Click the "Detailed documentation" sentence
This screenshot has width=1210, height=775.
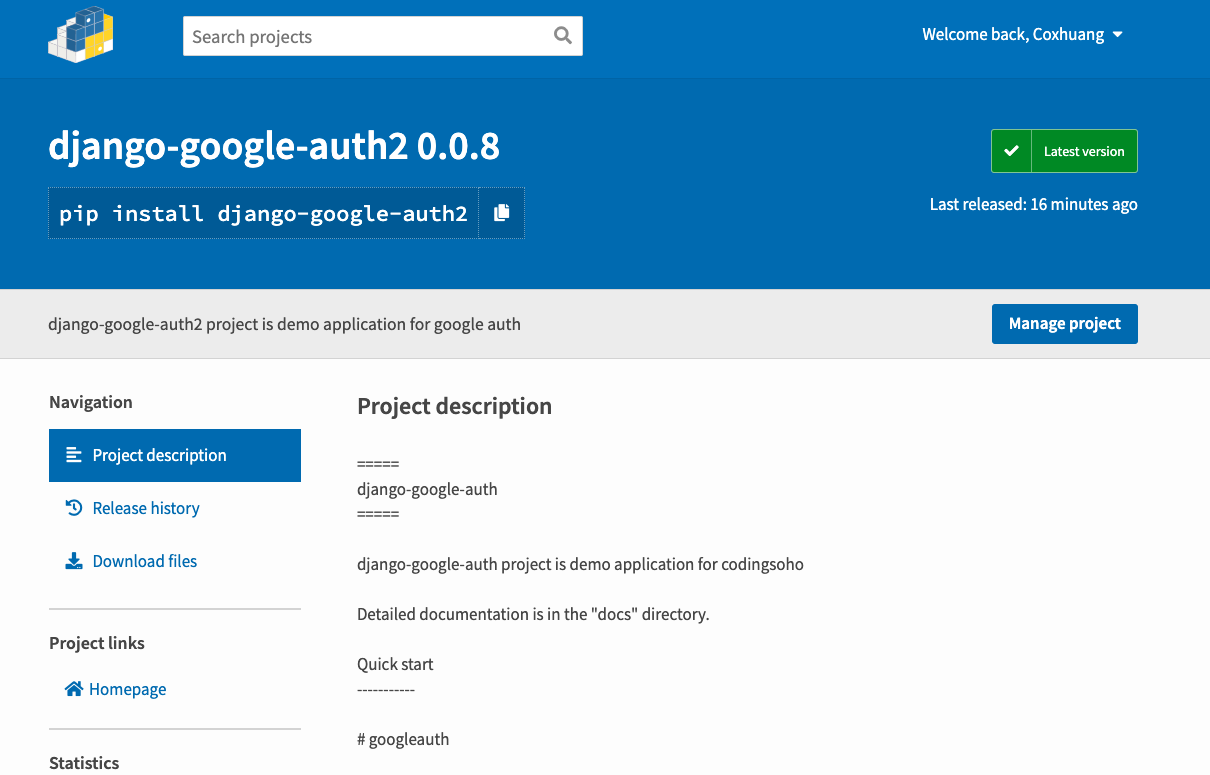click(x=533, y=614)
